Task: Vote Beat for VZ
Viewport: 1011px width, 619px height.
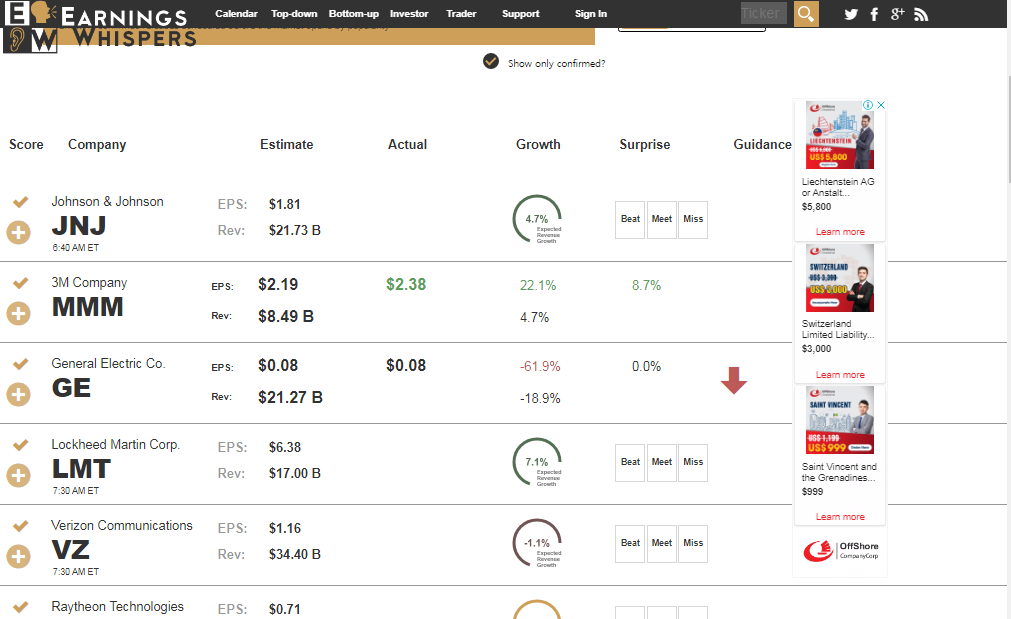Action: (630, 543)
